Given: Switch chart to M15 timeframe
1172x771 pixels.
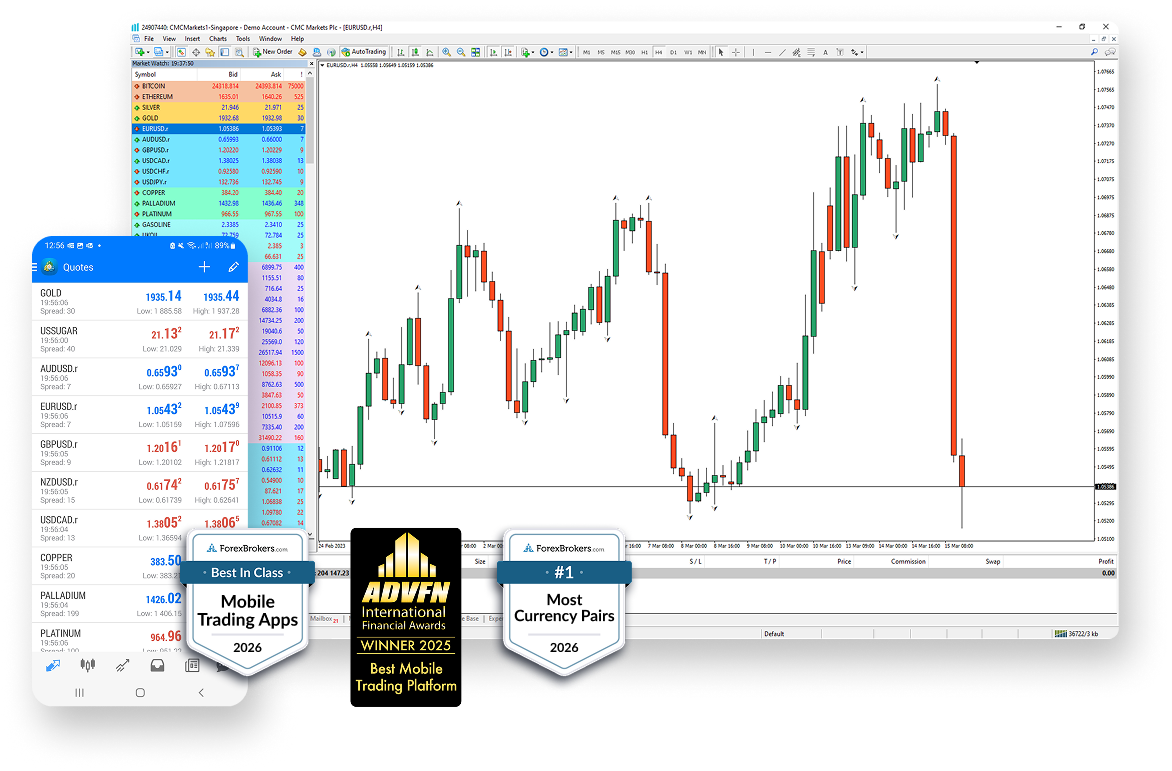Looking at the screenshot, I should point(615,52).
